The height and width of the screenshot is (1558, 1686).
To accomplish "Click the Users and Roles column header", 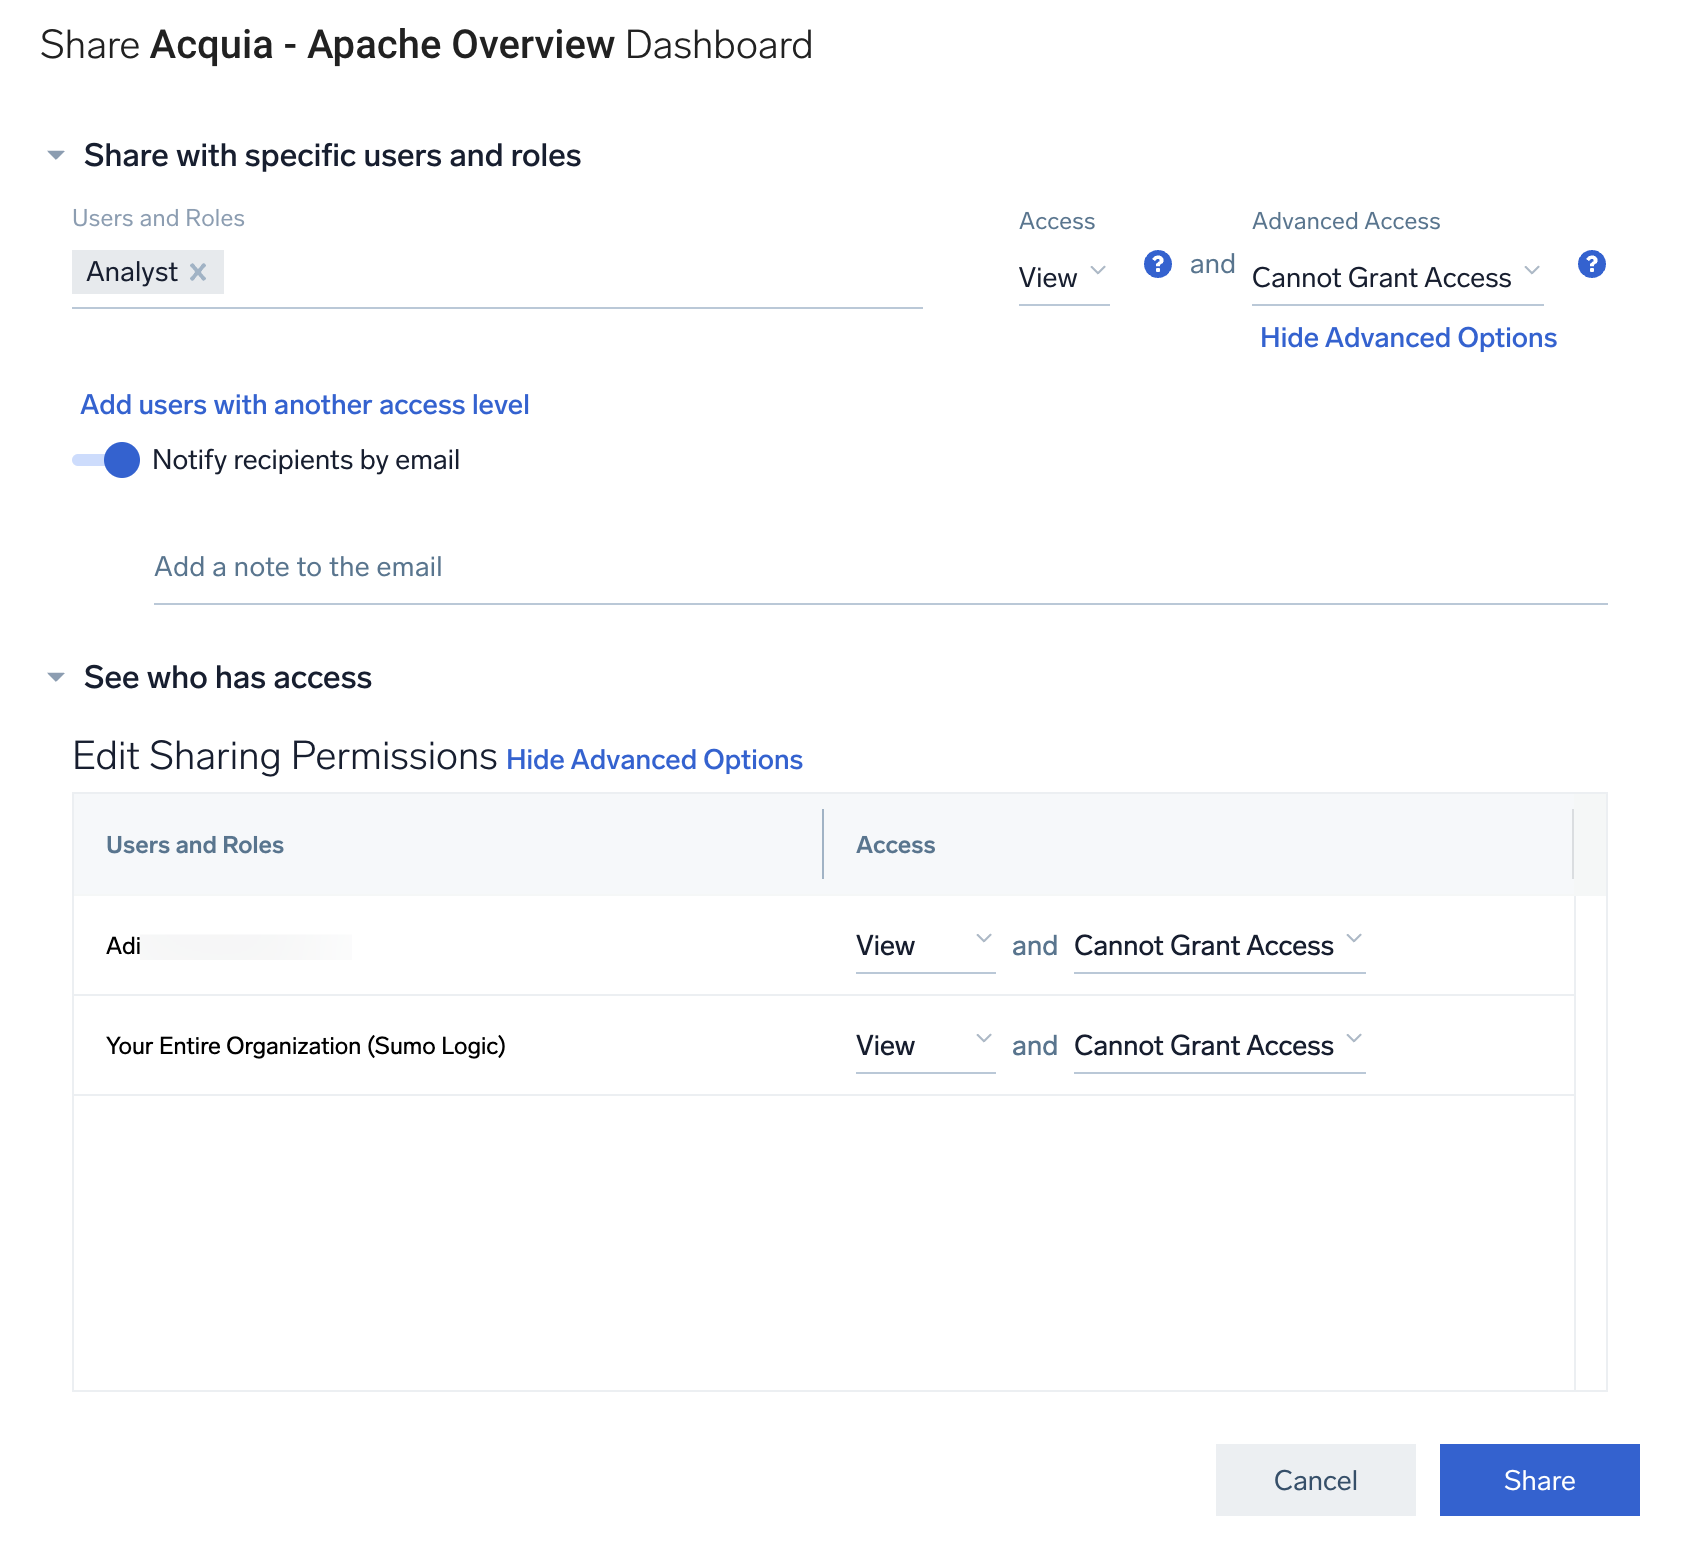I will (x=195, y=845).
